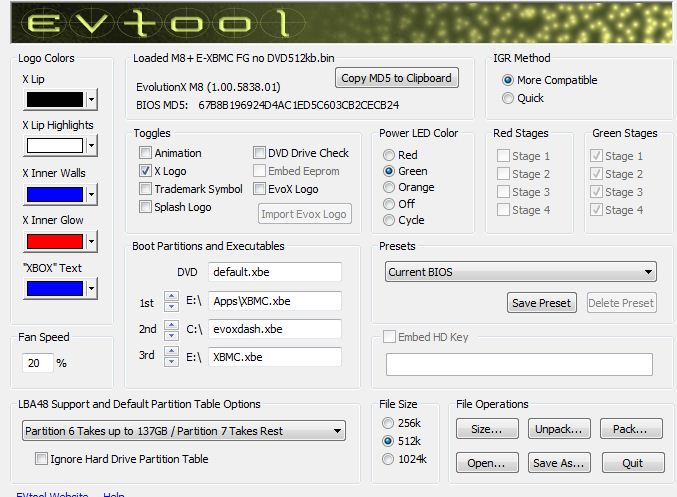Screen dimensions: 677x497
Task: Increase the 1st boot partition spinner up
Action: (x=171, y=296)
